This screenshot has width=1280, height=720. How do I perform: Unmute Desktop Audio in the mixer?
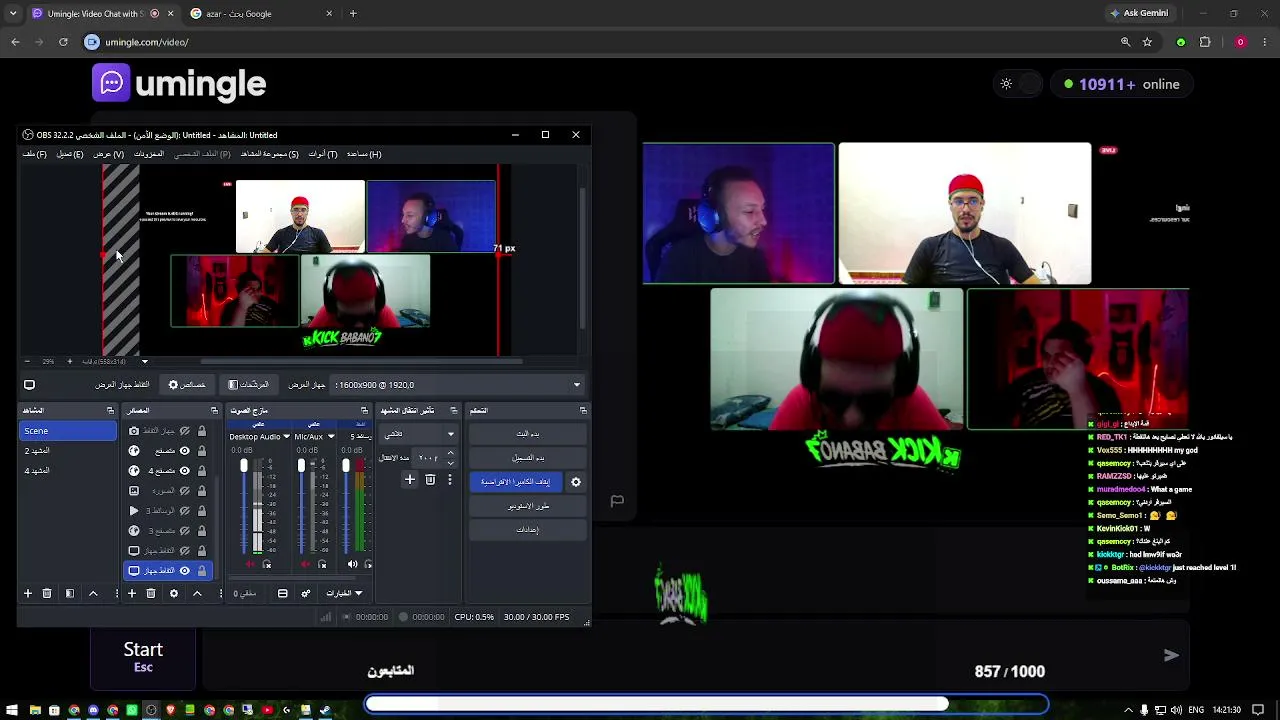coord(250,565)
